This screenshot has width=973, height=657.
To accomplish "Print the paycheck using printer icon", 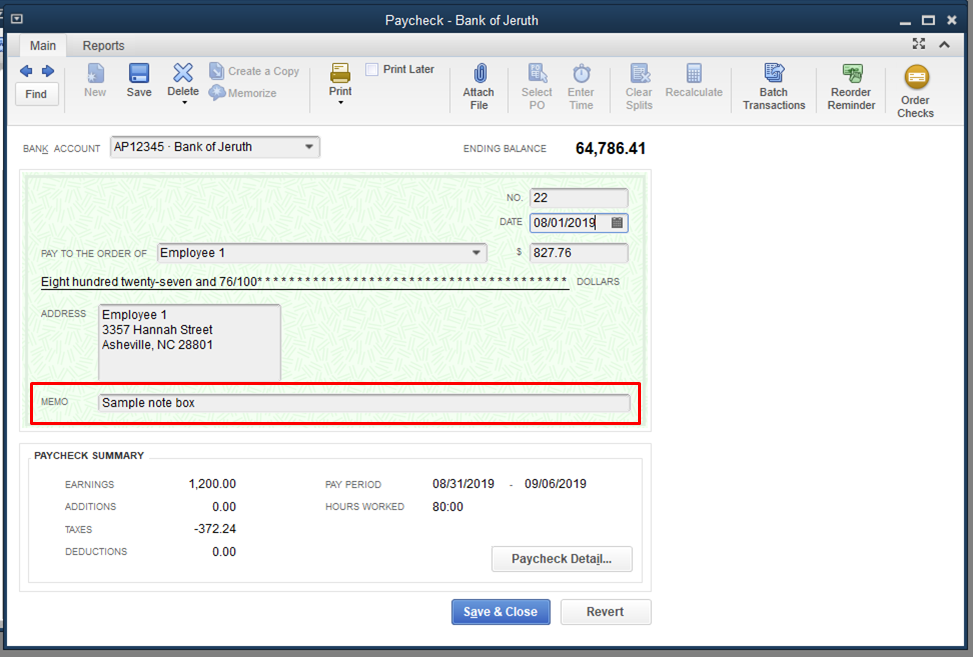I will 340,73.
